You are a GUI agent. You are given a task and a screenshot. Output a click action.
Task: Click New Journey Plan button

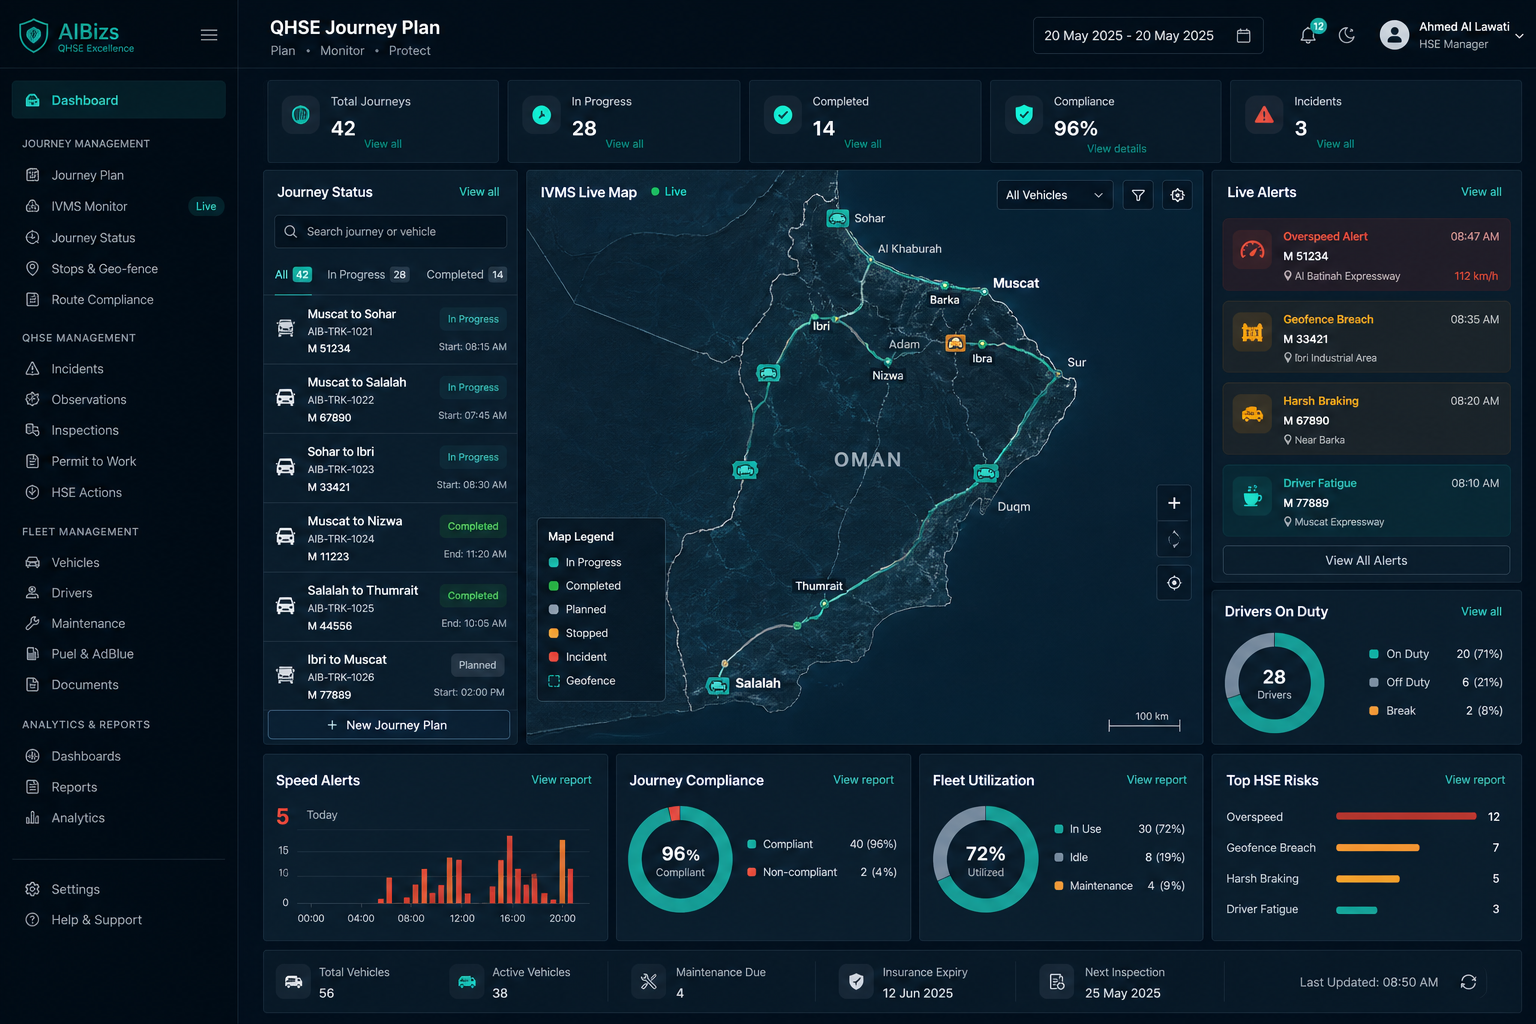[389, 725]
